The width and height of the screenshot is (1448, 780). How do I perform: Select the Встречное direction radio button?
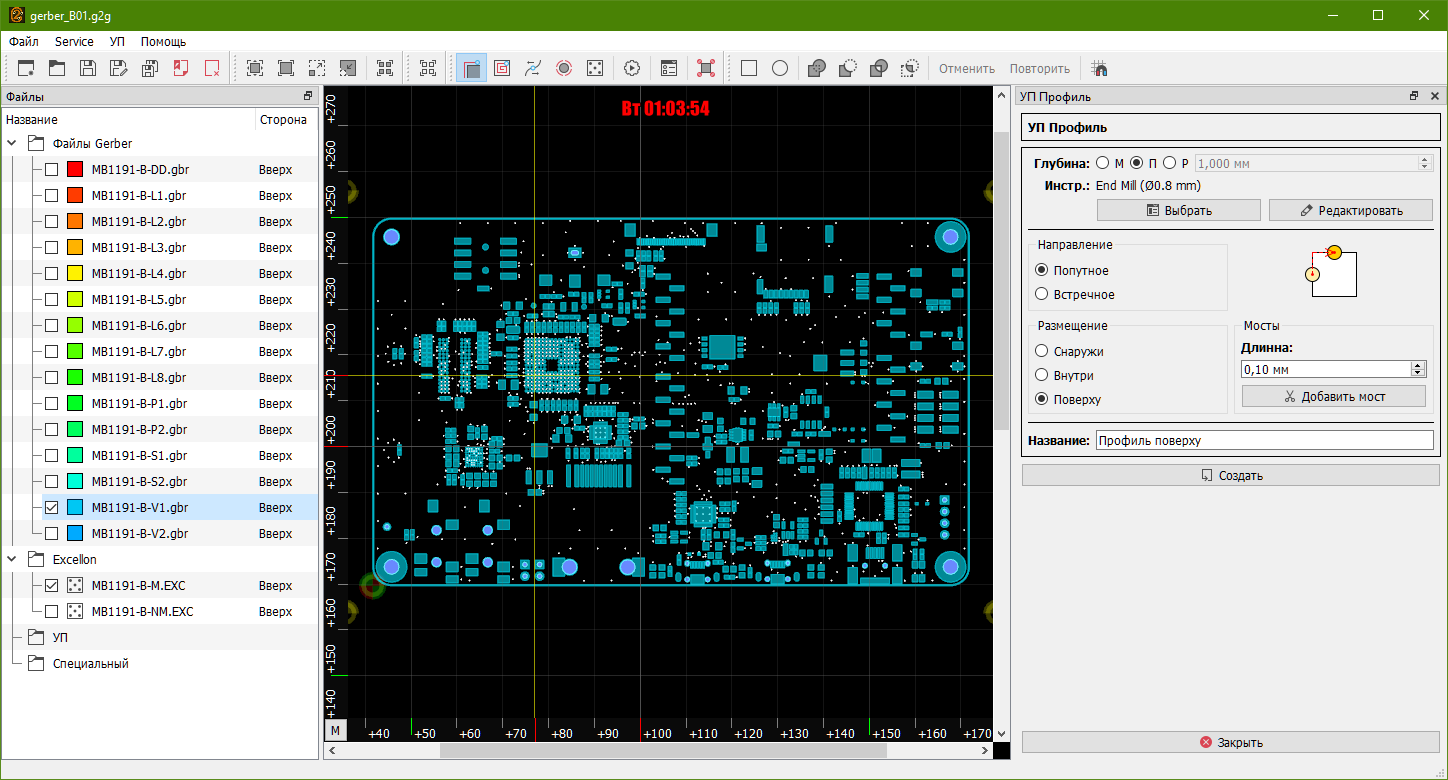pyautogui.click(x=1042, y=295)
